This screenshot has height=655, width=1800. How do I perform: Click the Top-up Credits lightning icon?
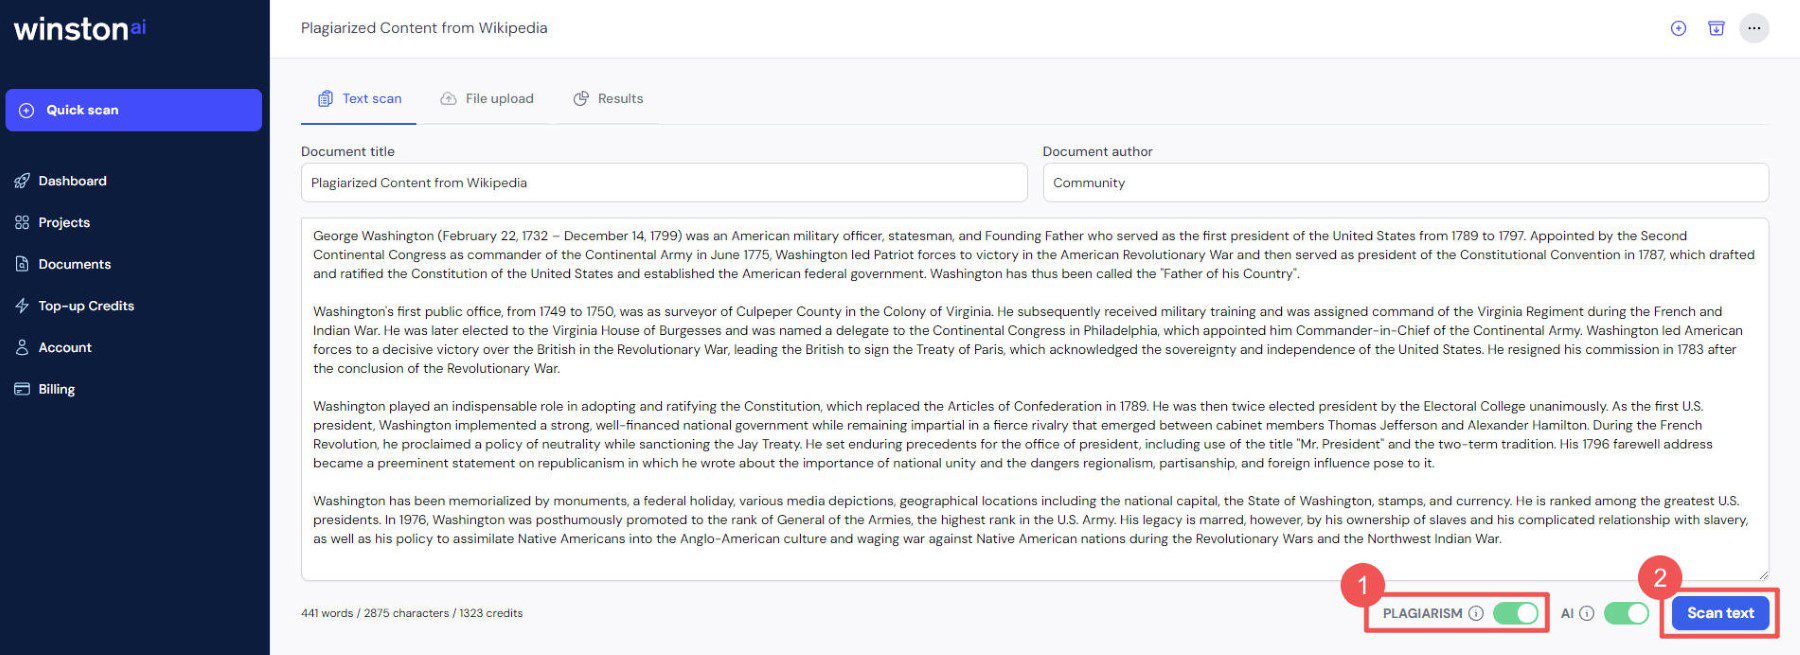coord(22,306)
